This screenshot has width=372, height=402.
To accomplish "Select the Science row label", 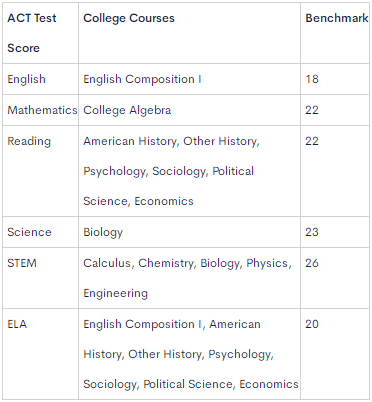I will pos(29,232).
